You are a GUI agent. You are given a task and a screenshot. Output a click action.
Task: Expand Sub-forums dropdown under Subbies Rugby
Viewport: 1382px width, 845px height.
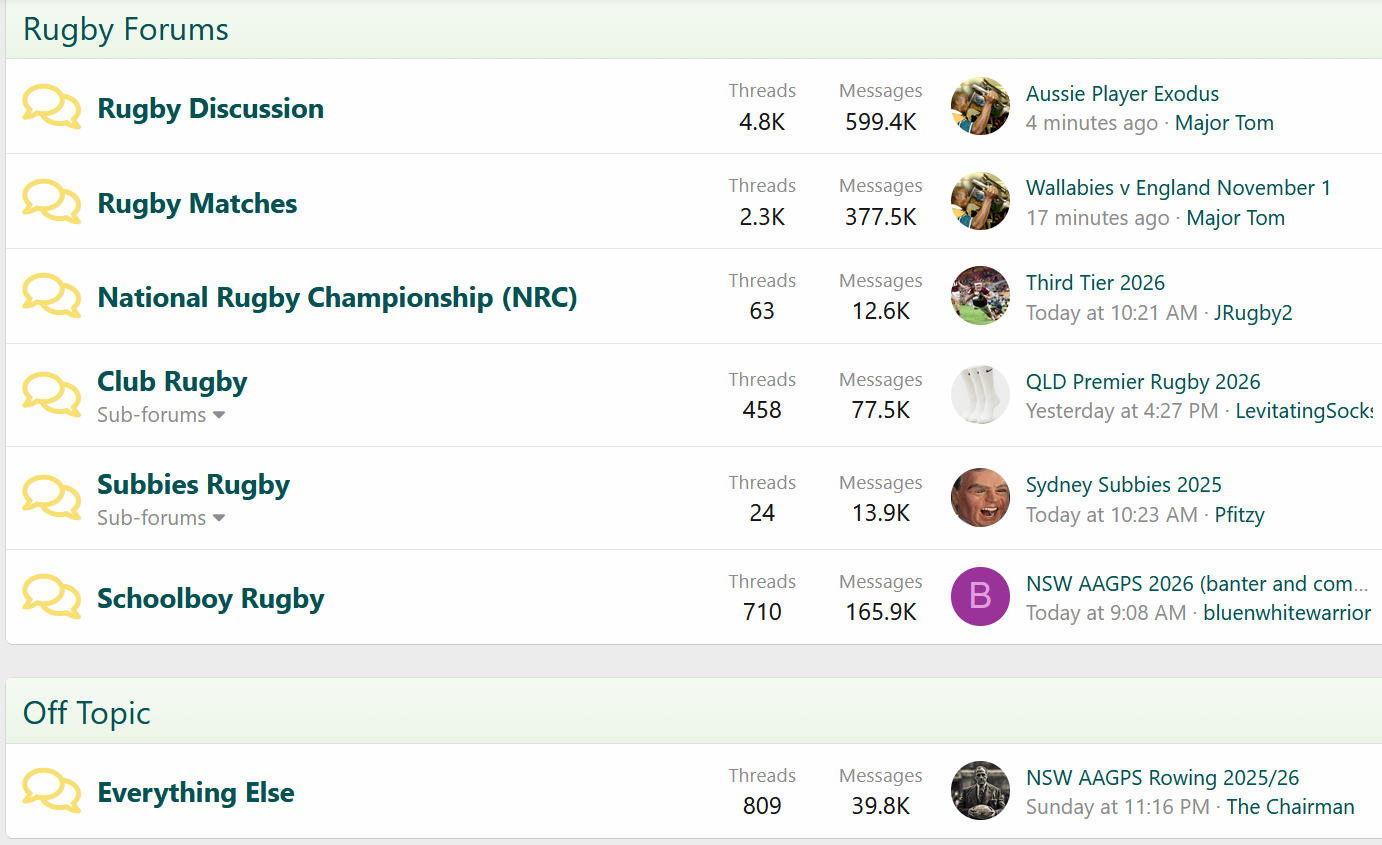(x=161, y=518)
